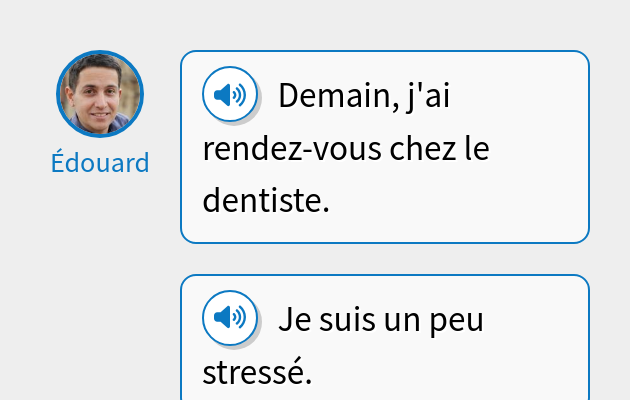The height and width of the screenshot is (400, 630).
Task: Tap the word "un"
Action: (x=405, y=320)
